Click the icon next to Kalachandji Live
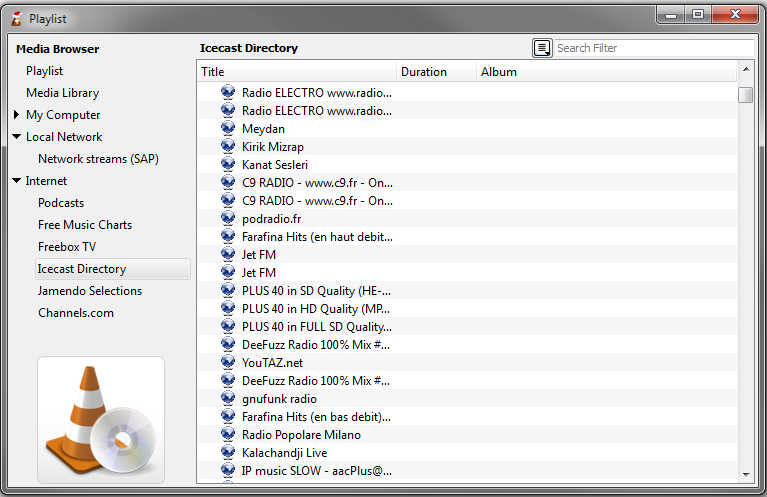Image resolution: width=767 pixels, height=497 pixels. point(228,453)
